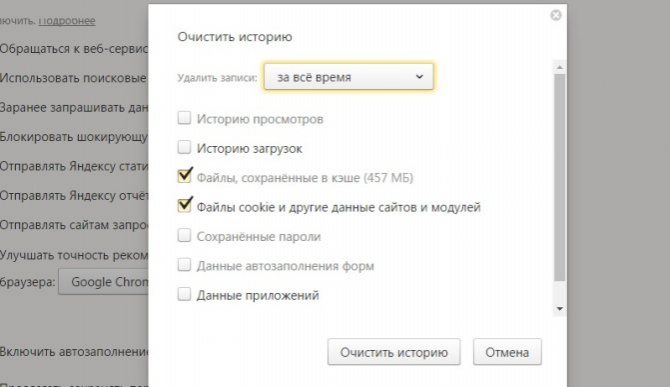The height and width of the screenshot is (387, 670).
Task: Click the scrollbar up arrow in dialog
Action: click(560, 67)
